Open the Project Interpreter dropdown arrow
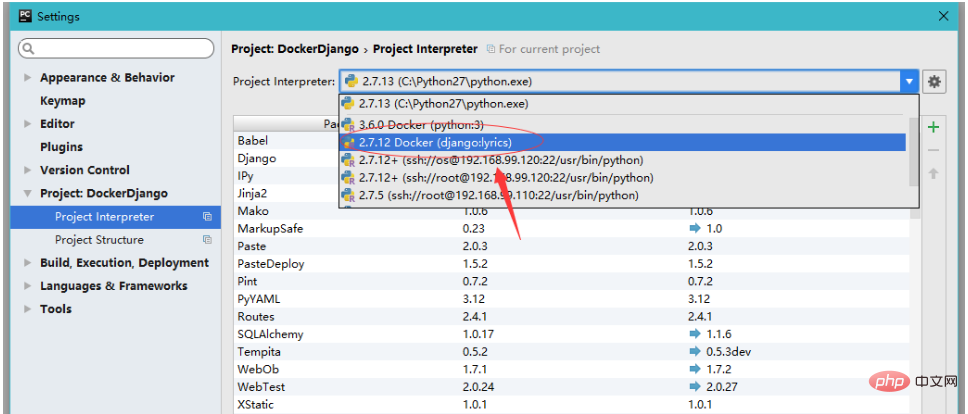968x414 pixels. pos(909,81)
